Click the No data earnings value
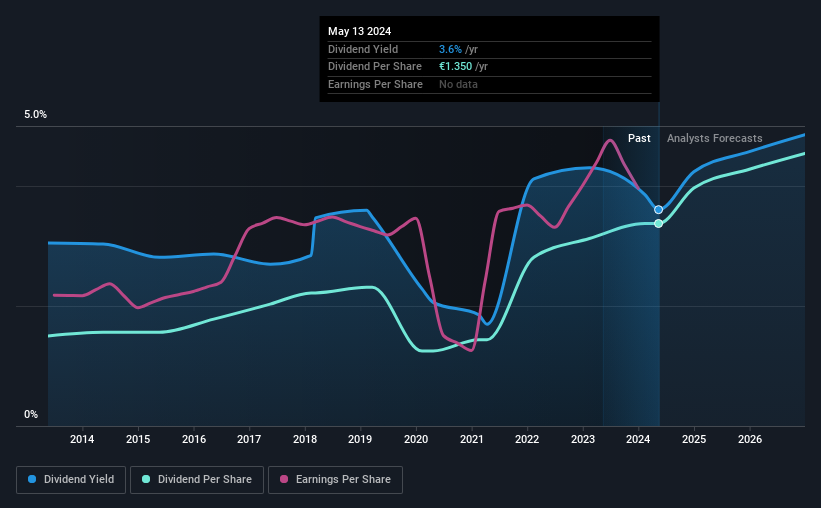 point(458,84)
